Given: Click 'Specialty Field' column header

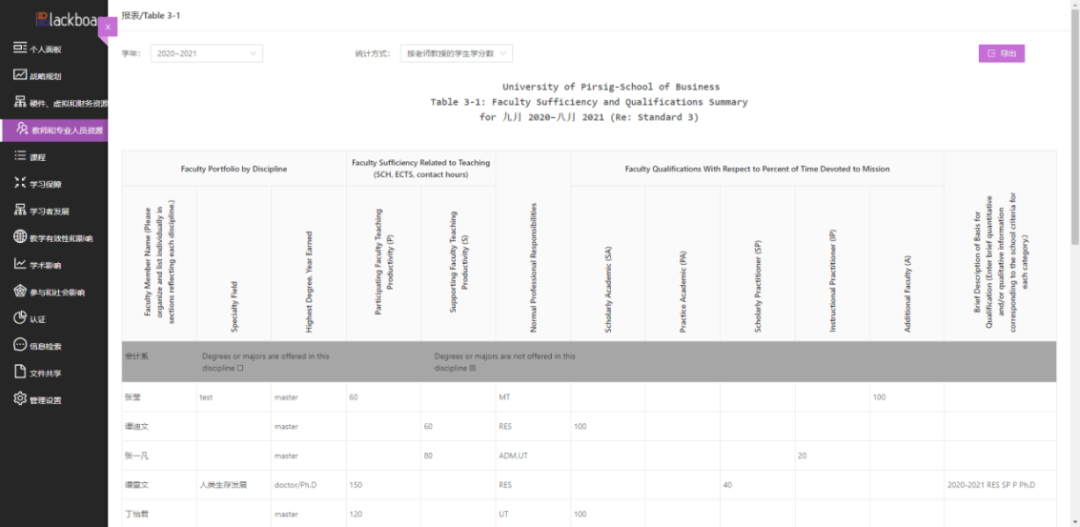Looking at the screenshot, I should 234,263.
